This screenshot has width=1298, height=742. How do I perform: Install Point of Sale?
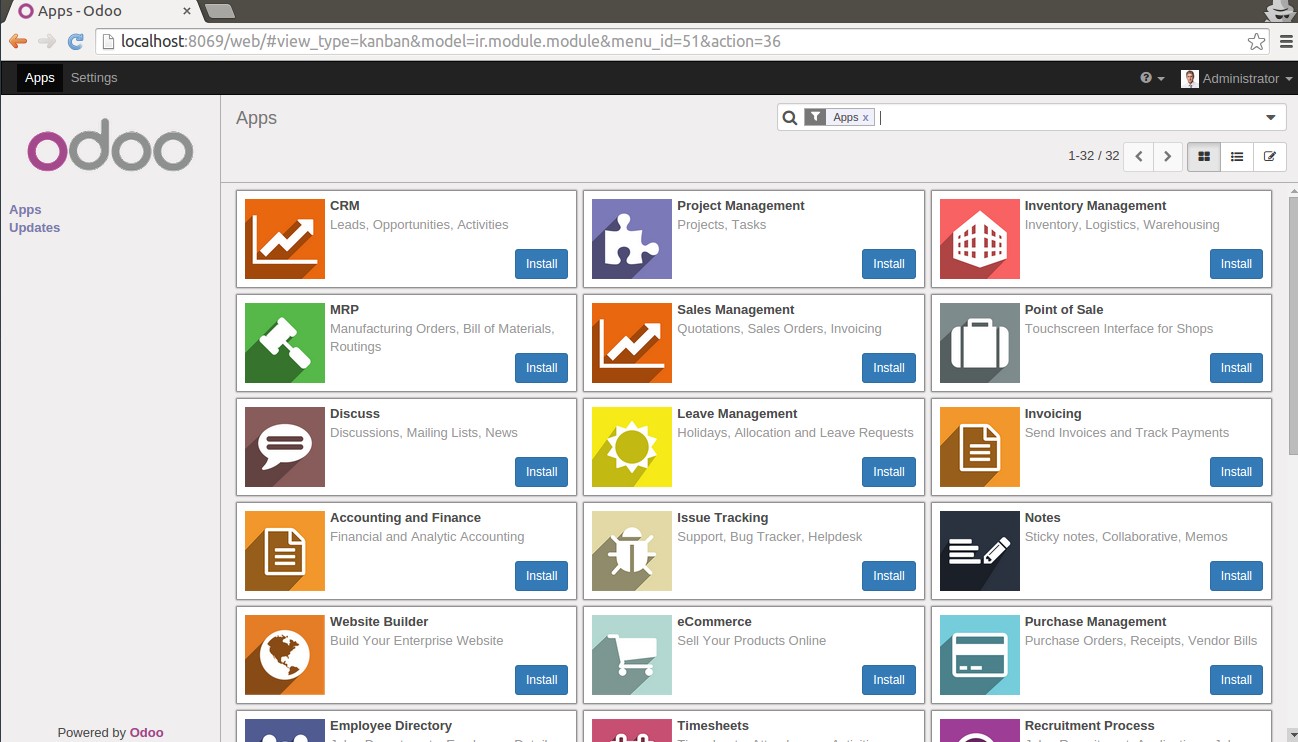(x=1236, y=368)
